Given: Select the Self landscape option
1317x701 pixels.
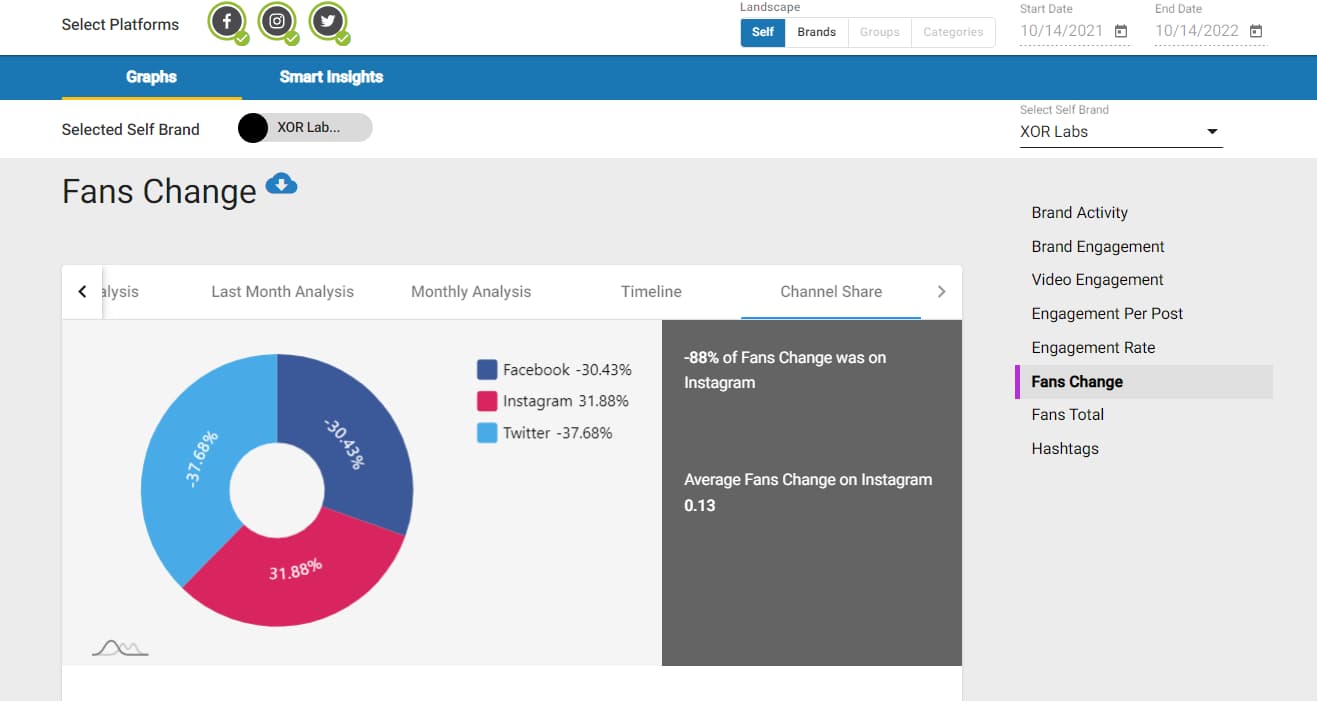Looking at the screenshot, I should (762, 31).
